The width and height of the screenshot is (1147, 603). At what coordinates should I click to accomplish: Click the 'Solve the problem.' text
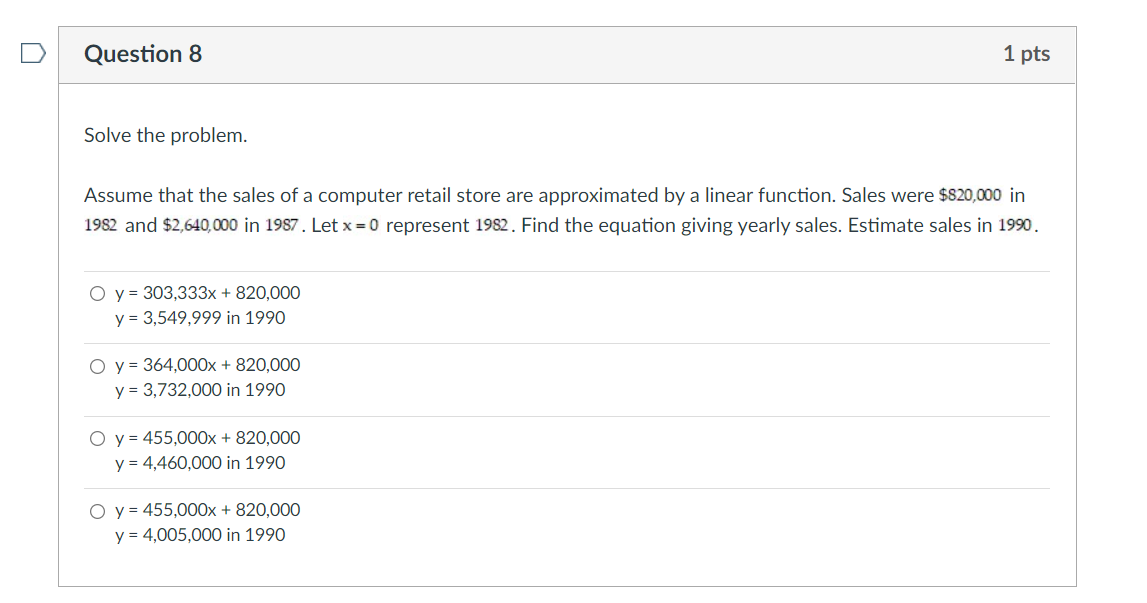(163, 135)
